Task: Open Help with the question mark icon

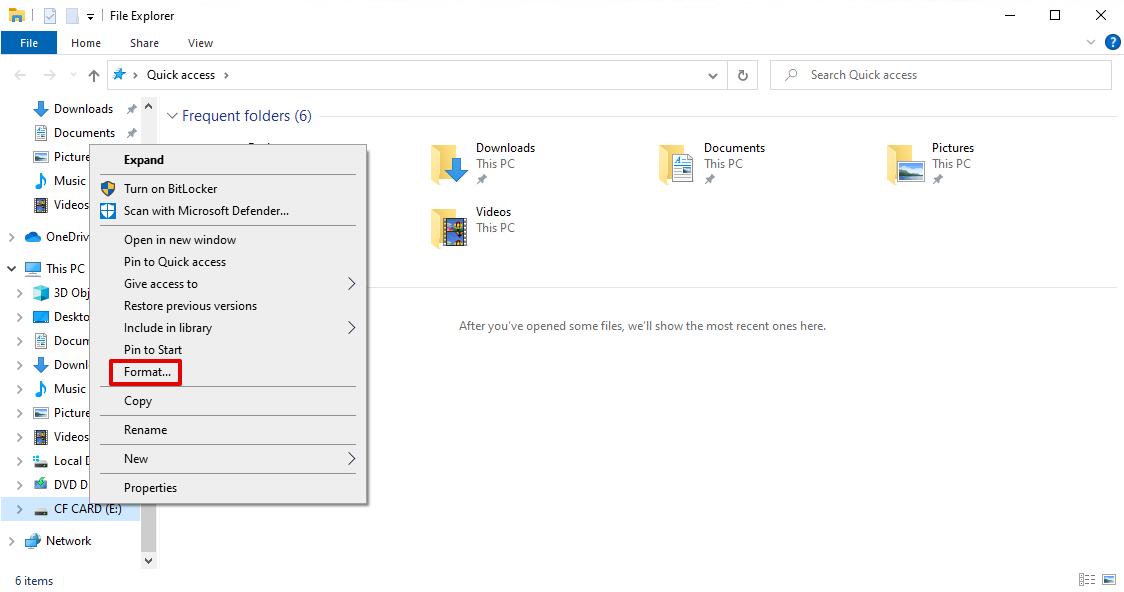Action: click(1113, 42)
